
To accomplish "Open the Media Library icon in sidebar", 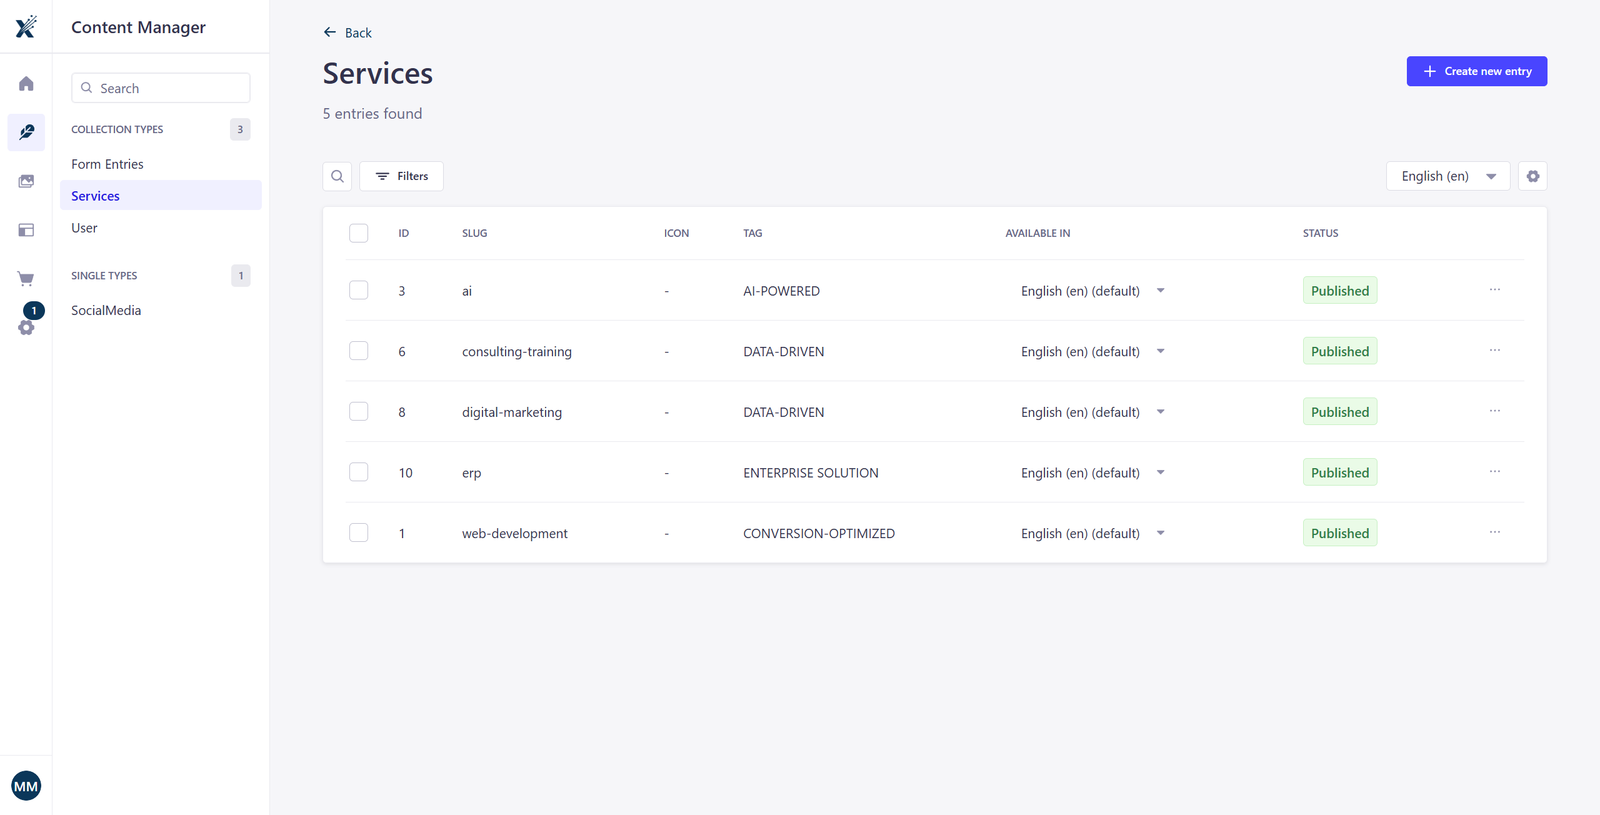I will point(26,181).
